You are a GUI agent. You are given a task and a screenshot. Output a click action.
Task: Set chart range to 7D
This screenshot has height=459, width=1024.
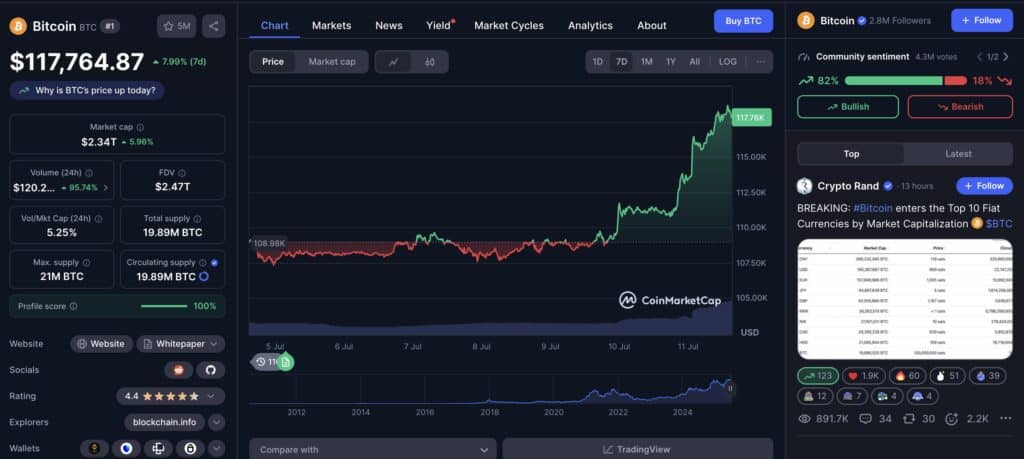coord(621,61)
